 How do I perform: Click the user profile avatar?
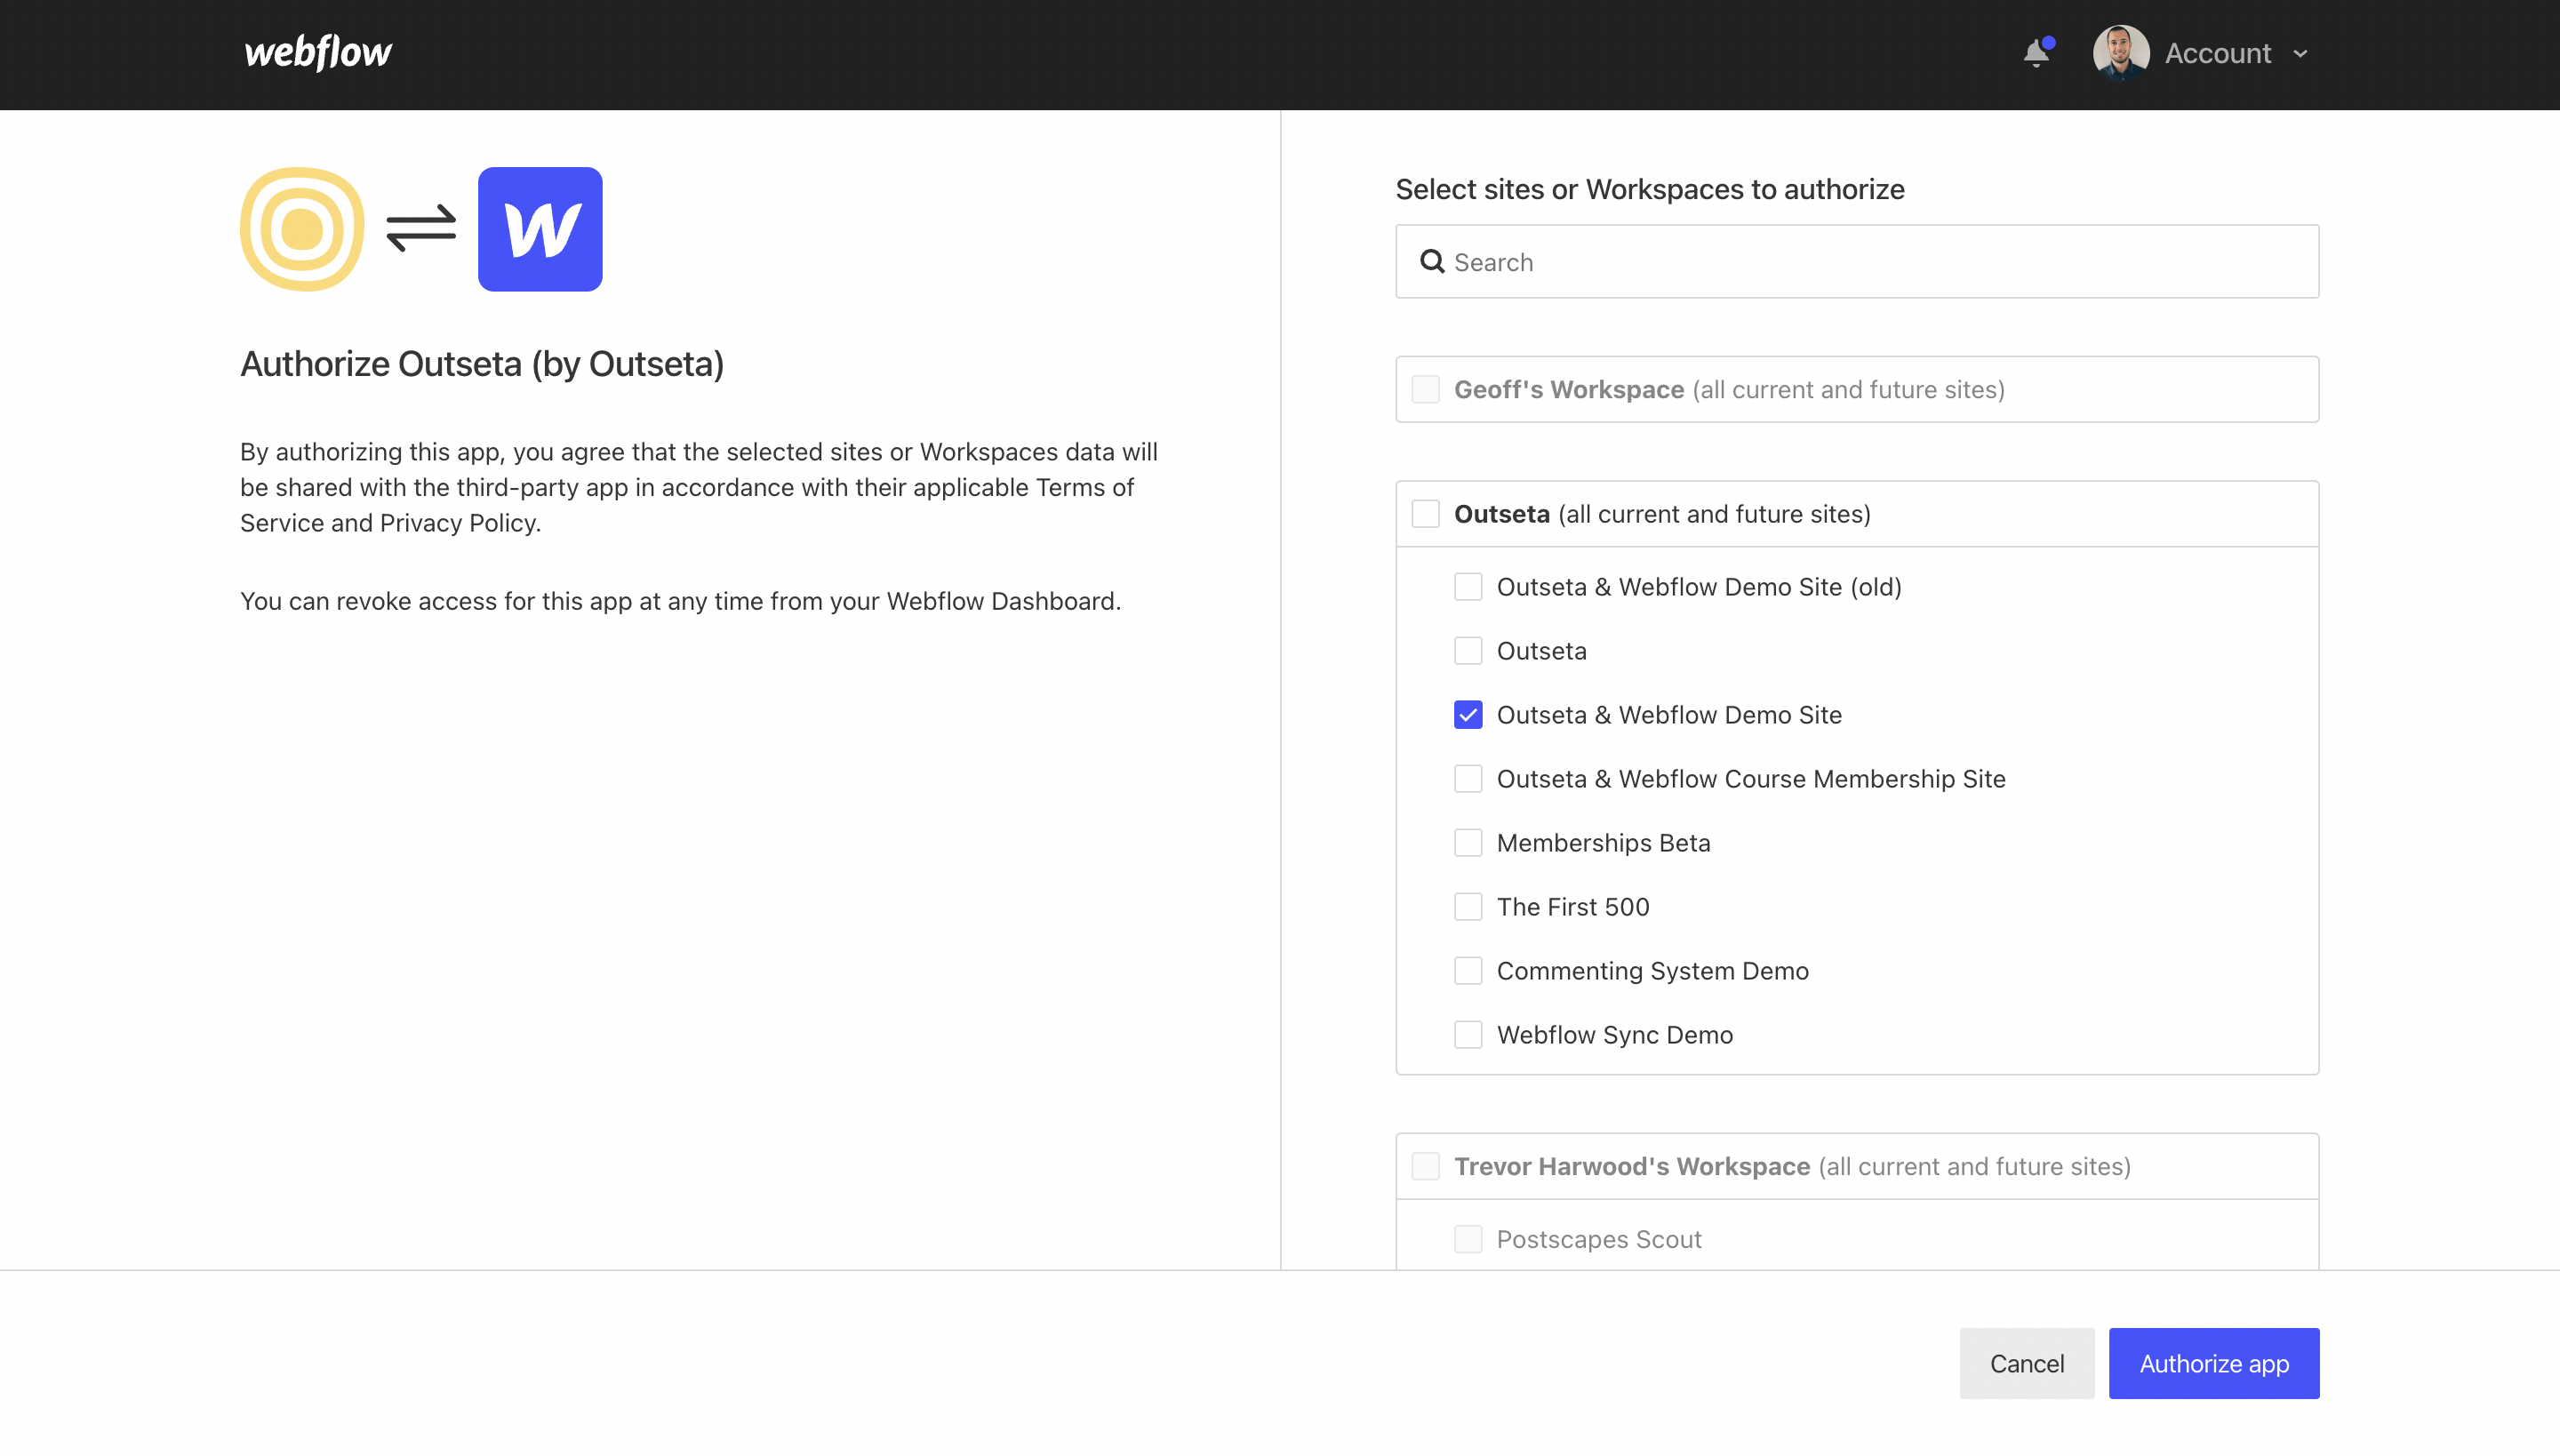[x=2120, y=53]
